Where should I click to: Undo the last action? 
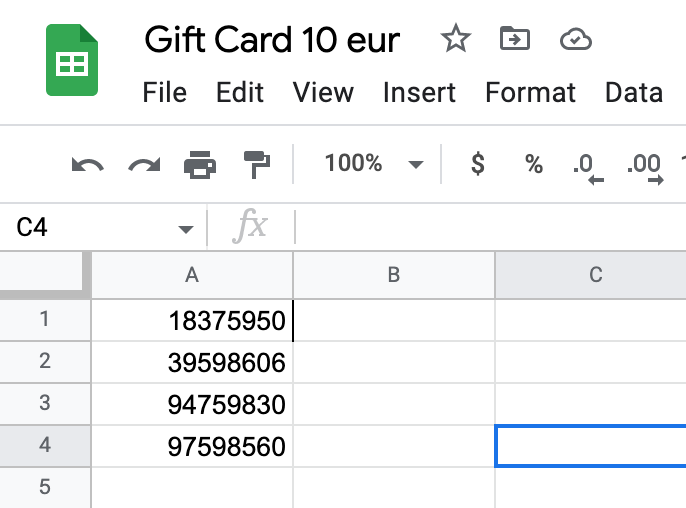[88, 164]
